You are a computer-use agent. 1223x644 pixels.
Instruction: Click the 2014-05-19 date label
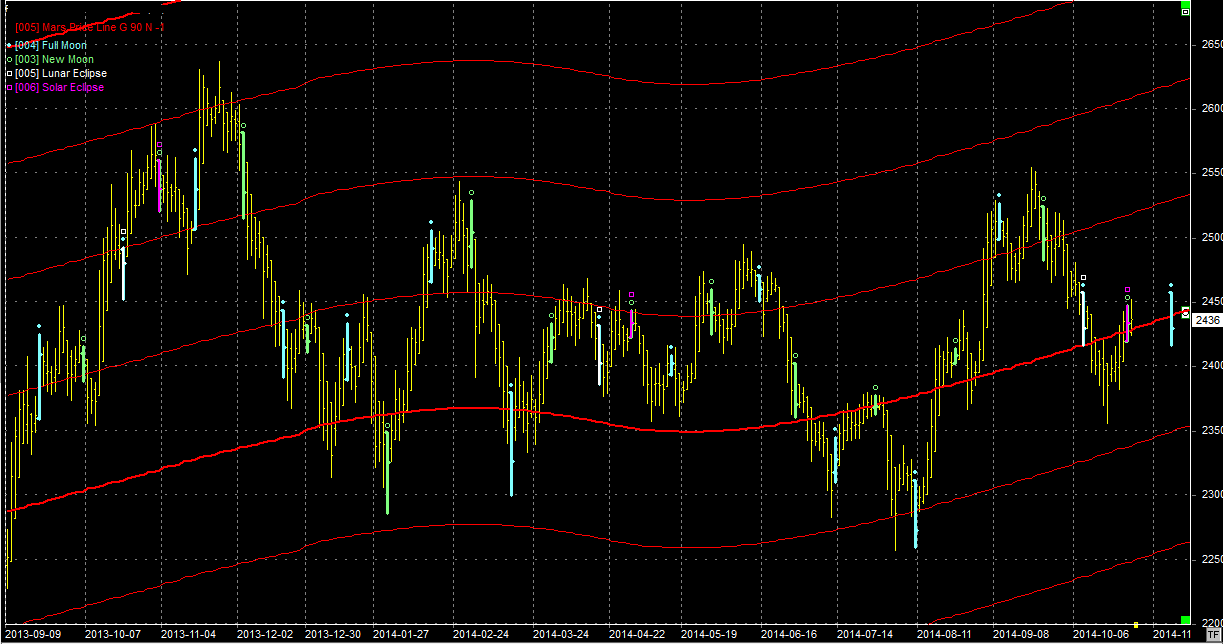(709, 634)
